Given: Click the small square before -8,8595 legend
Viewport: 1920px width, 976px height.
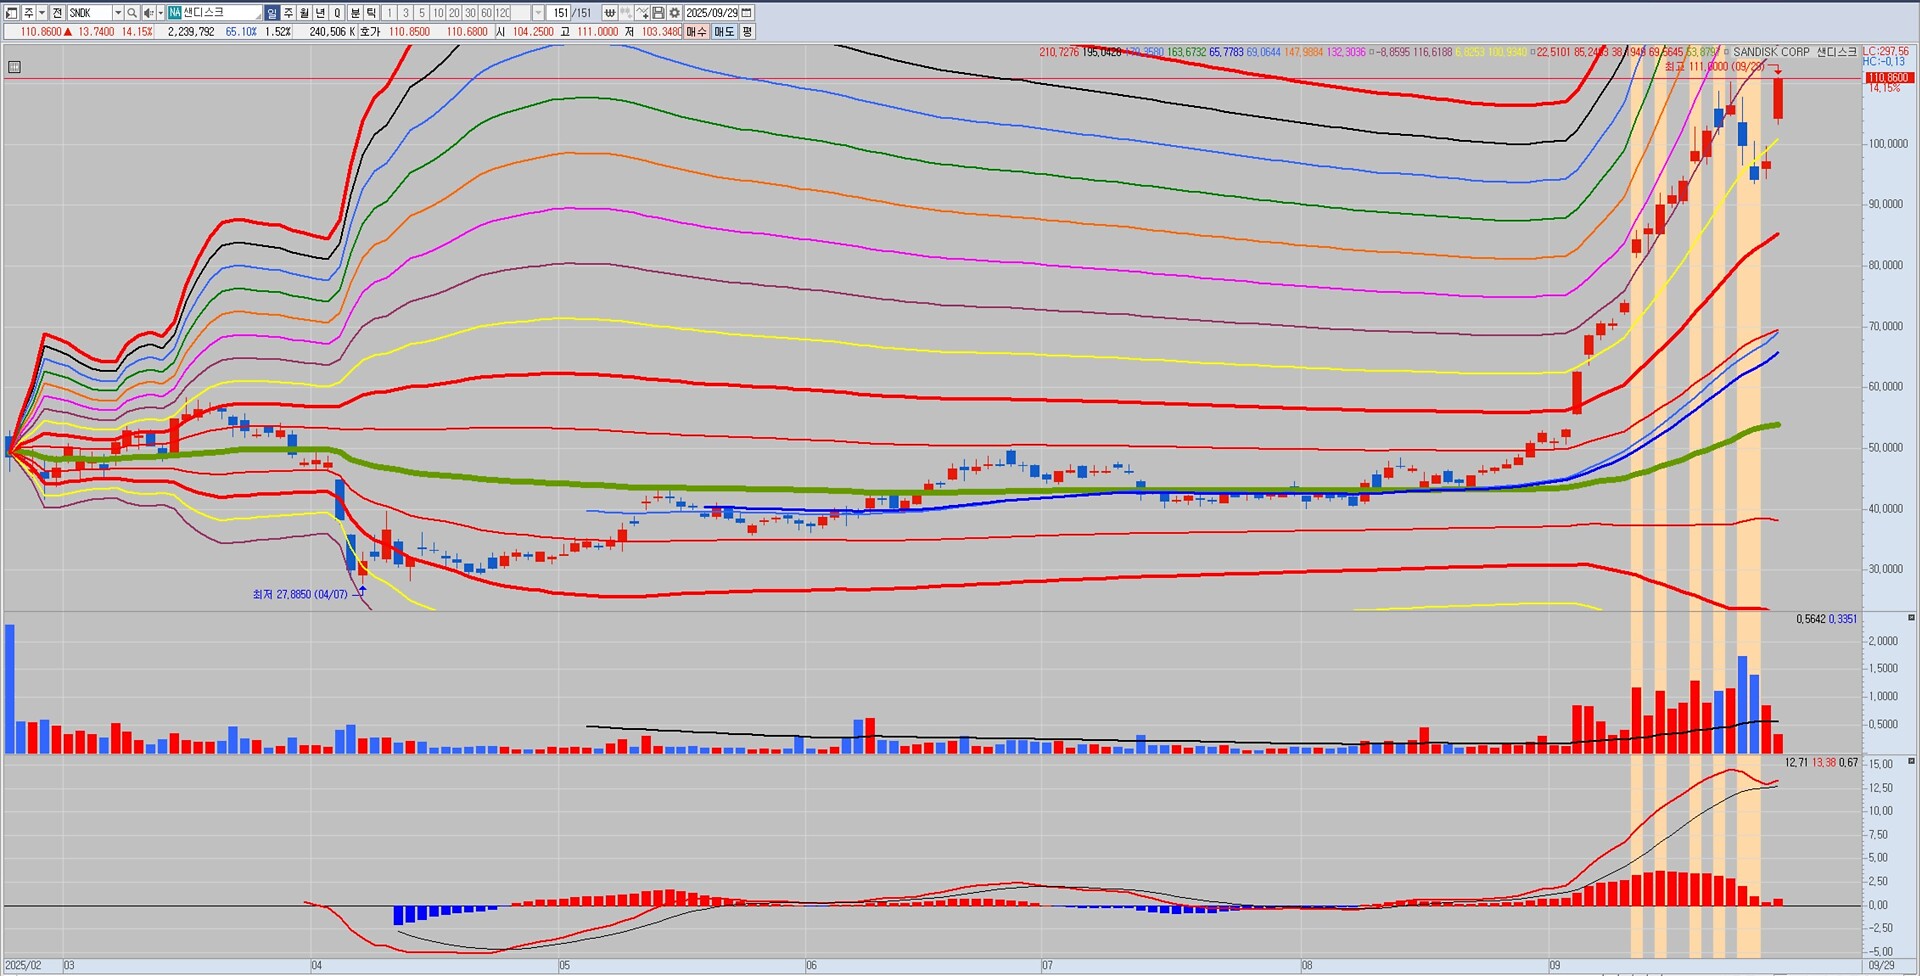Looking at the screenshot, I should pos(1372,52).
